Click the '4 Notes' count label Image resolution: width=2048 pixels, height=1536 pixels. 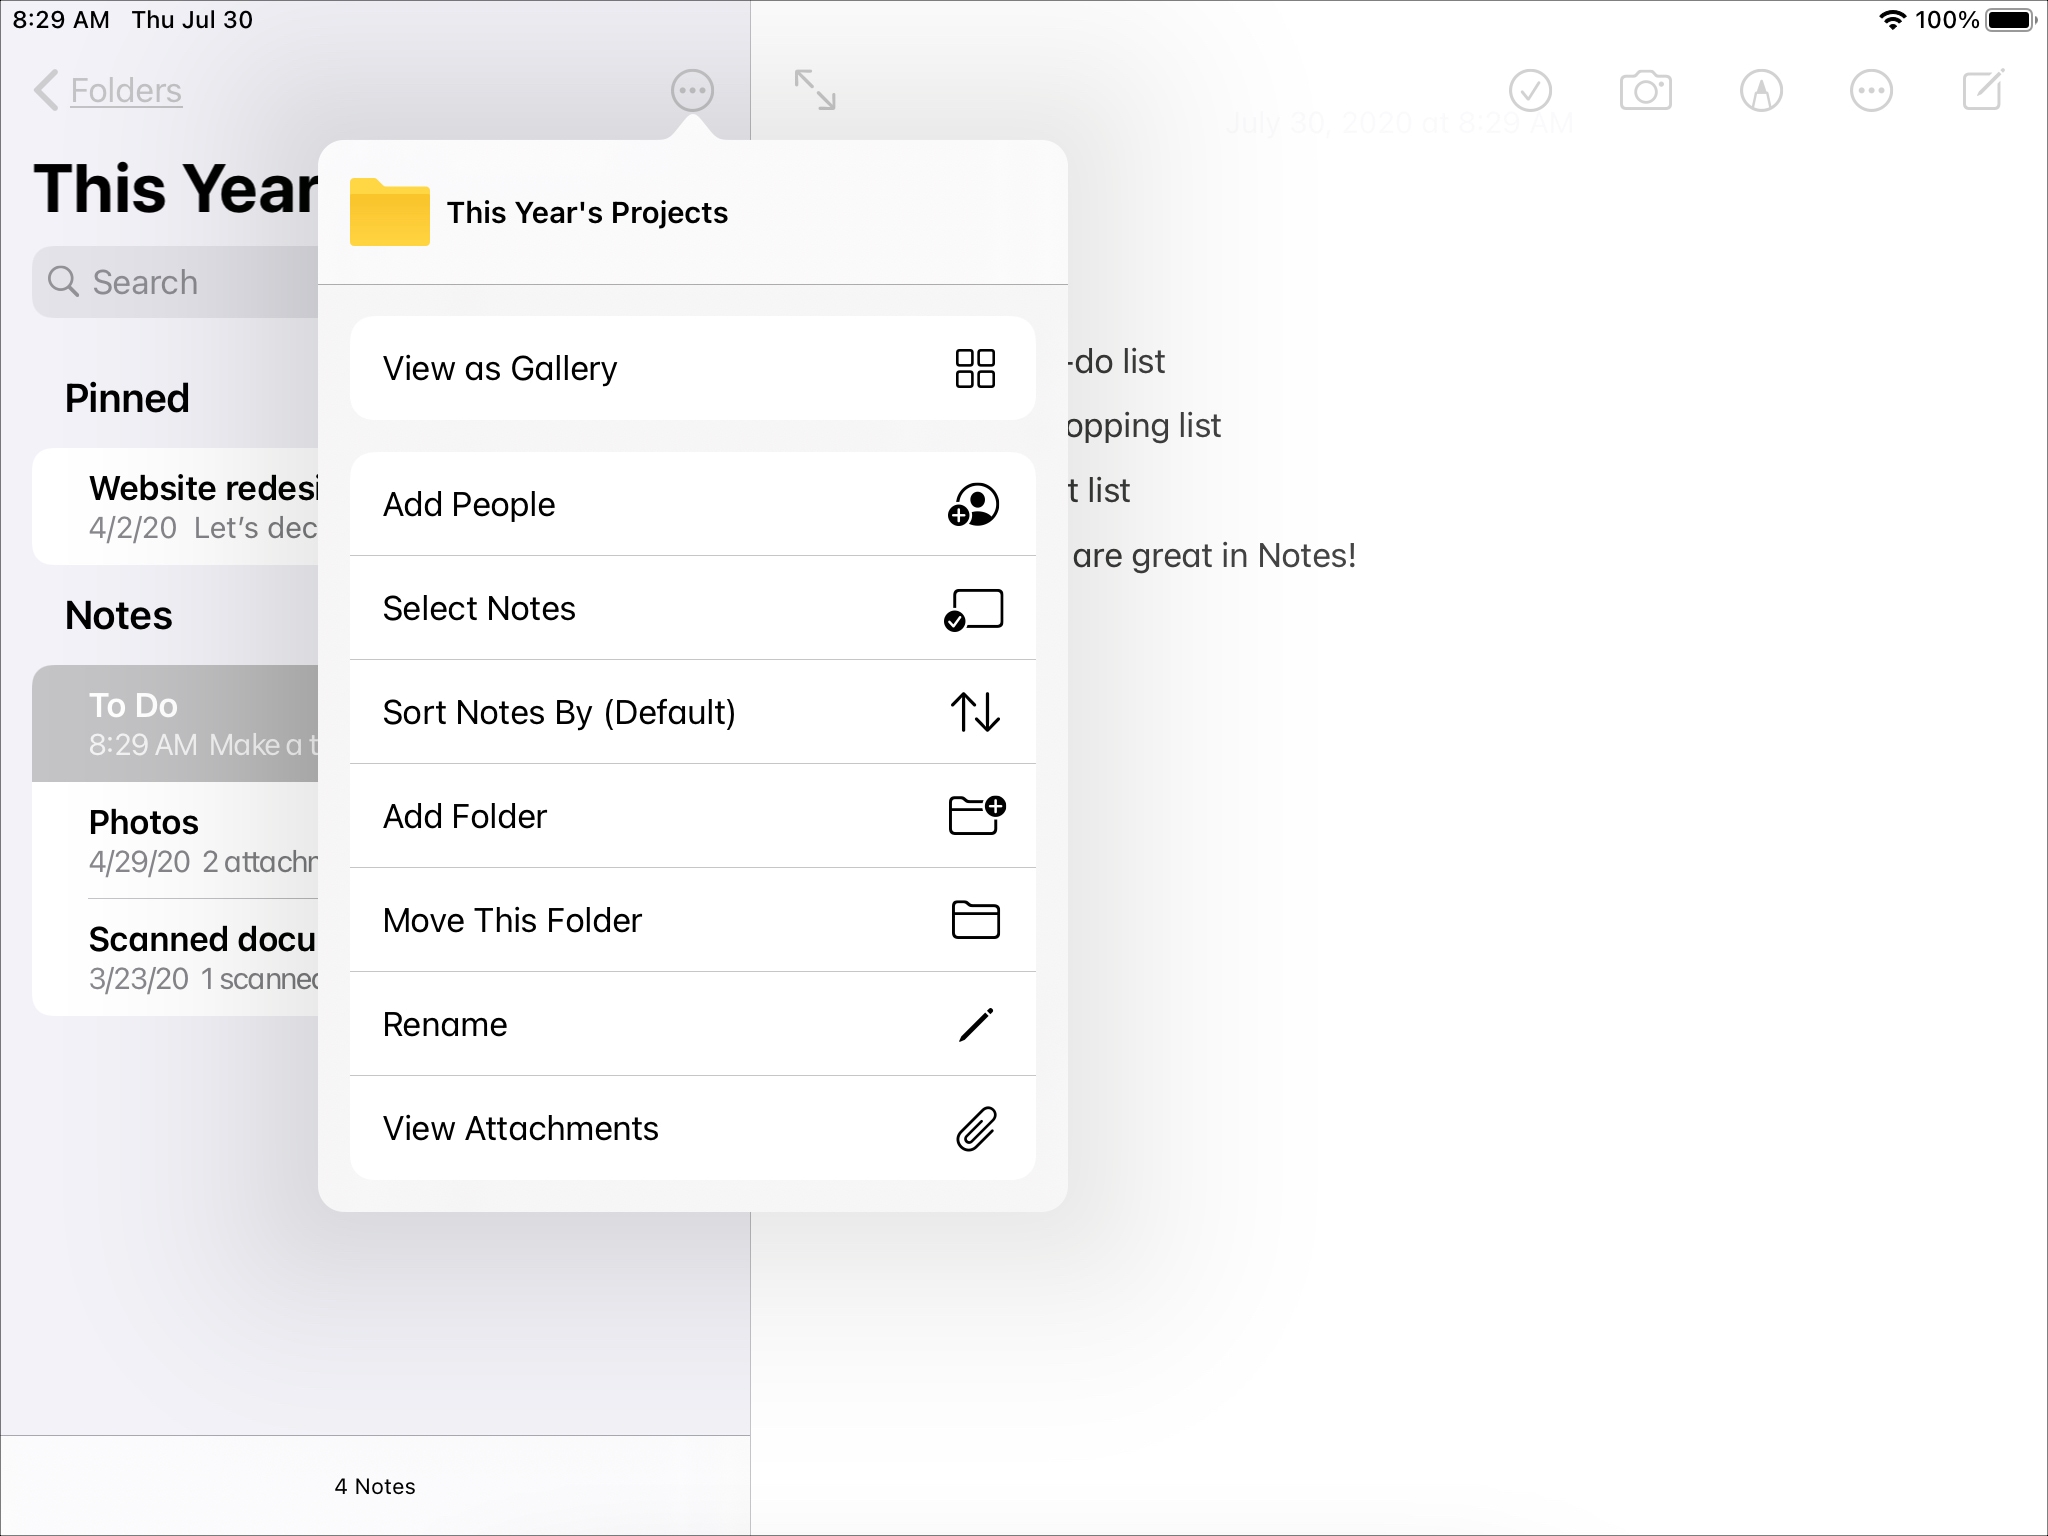(375, 1486)
